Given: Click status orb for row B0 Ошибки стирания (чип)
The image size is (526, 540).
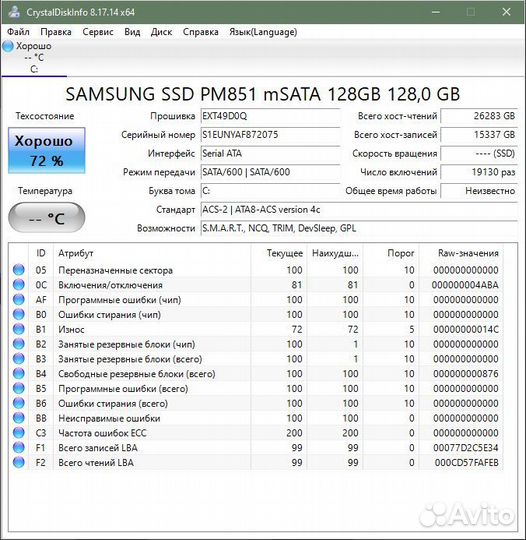Looking at the screenshot, I should [x=19, y=314].
